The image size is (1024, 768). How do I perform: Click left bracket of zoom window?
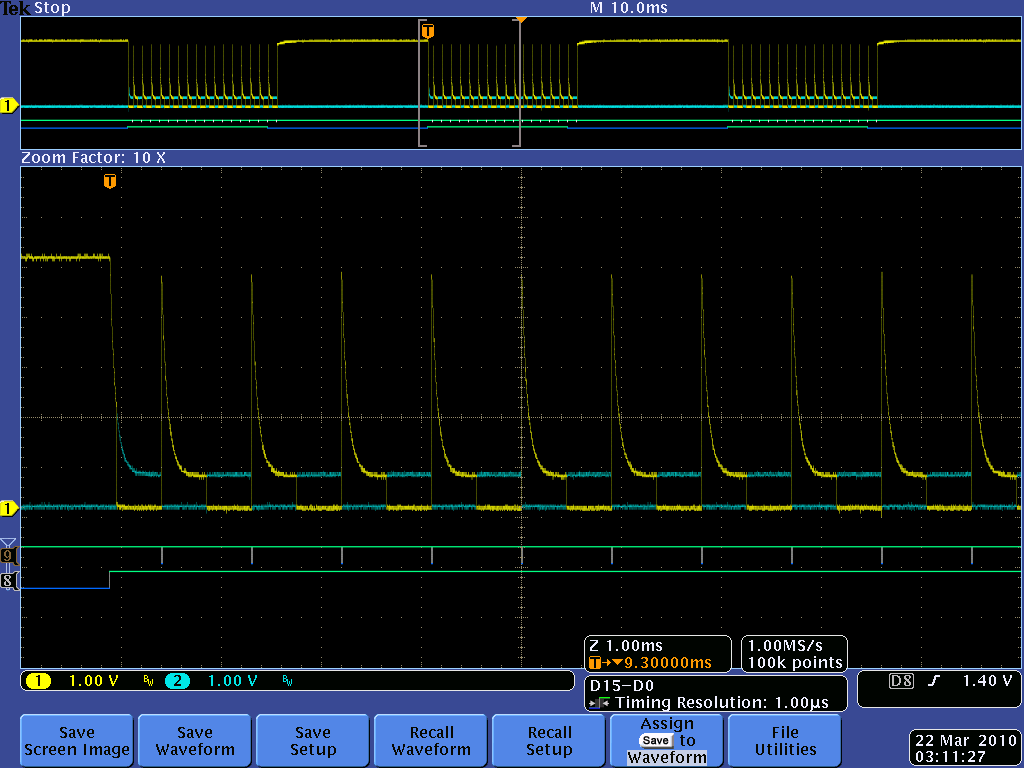(x=422, y=83)
